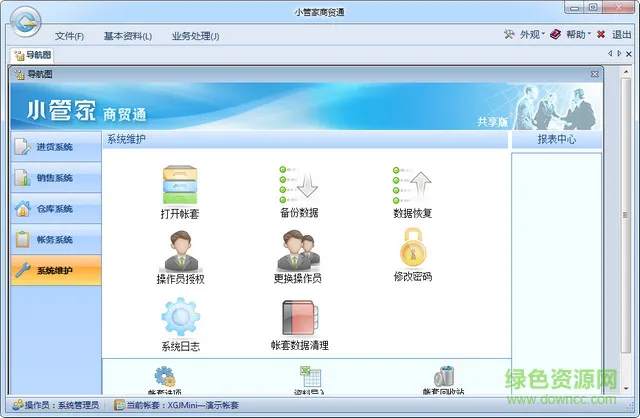Click 退出 to exit the program

point(614,35)
